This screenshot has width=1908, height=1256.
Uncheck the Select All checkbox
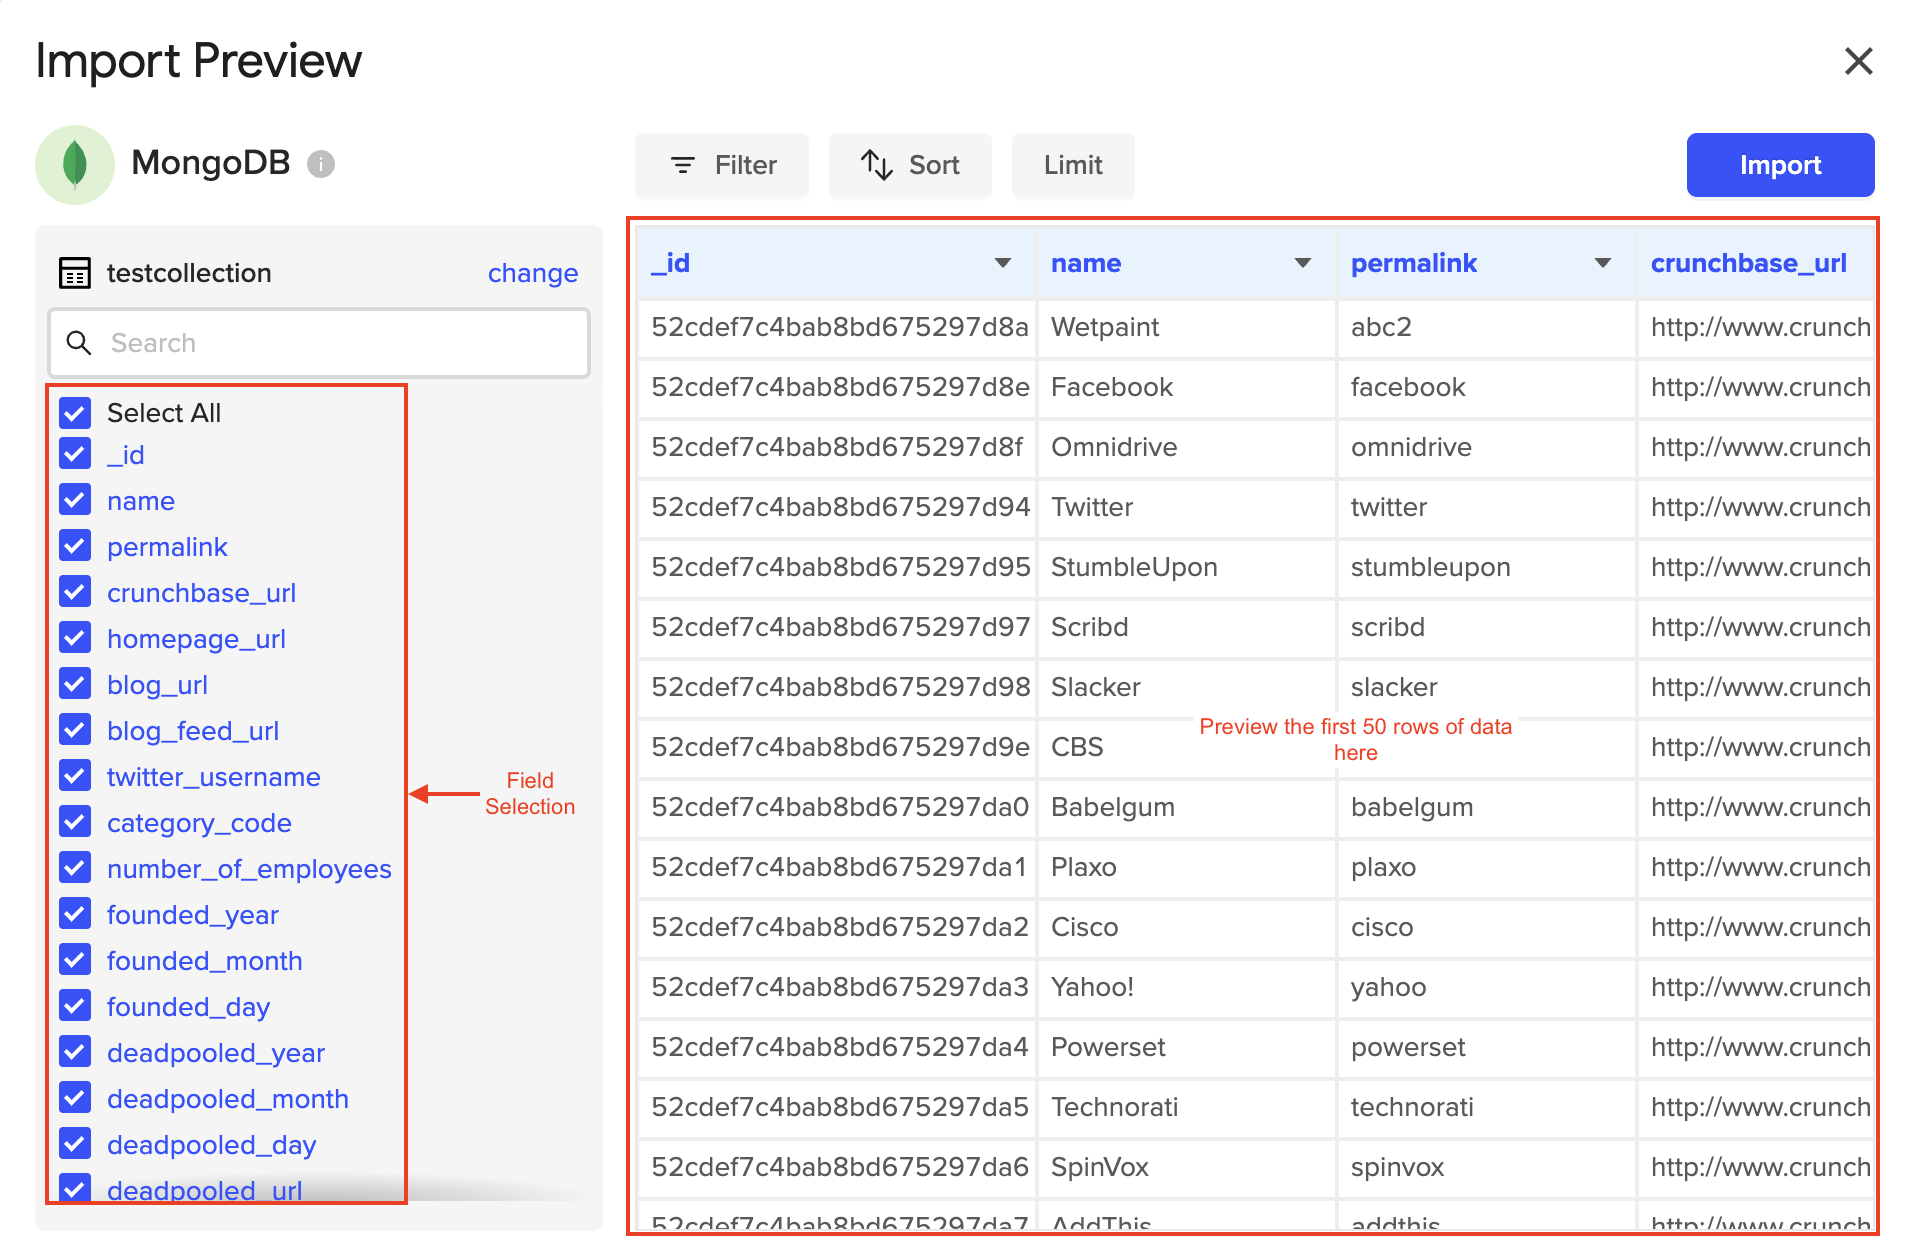(x=75, y=413)
